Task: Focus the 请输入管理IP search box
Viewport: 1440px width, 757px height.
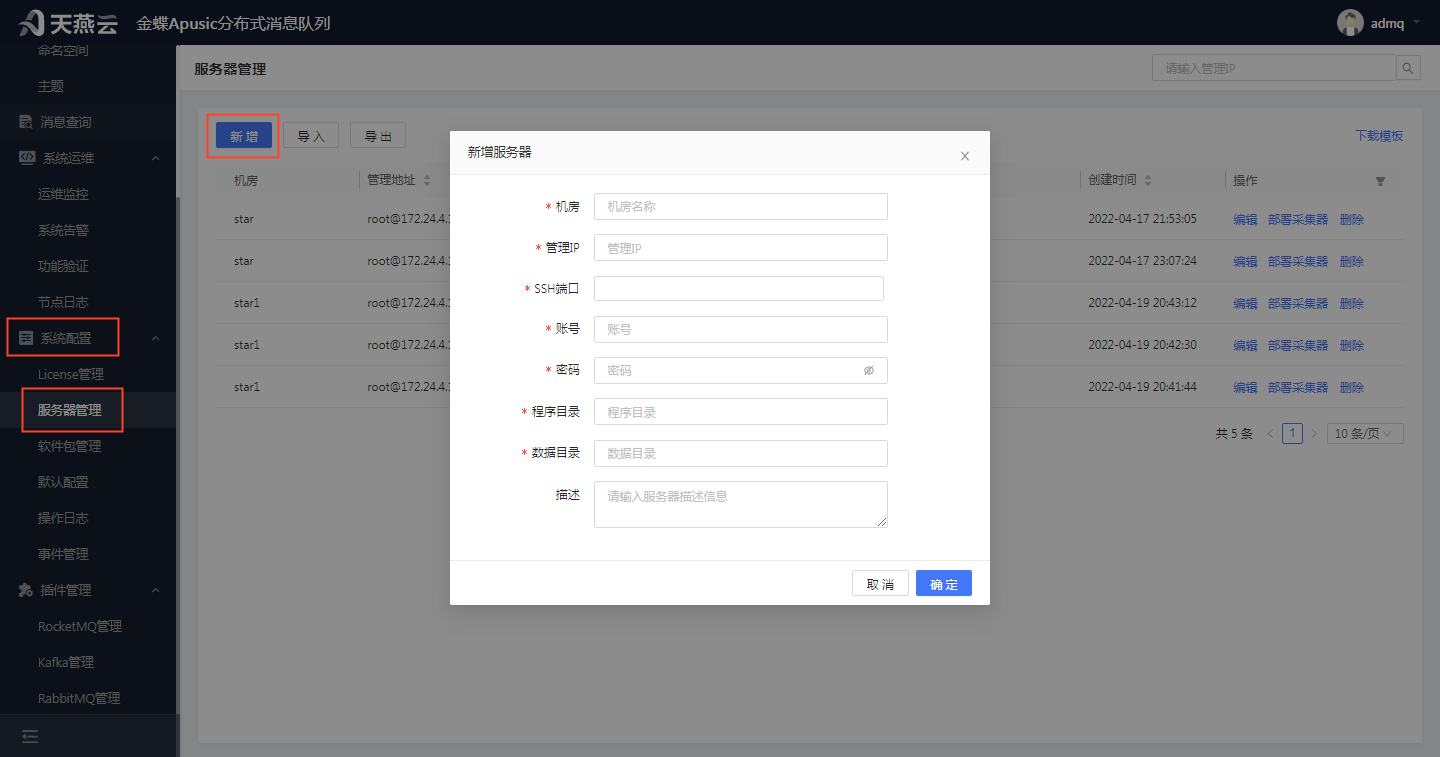Action: pos(1274,68)
